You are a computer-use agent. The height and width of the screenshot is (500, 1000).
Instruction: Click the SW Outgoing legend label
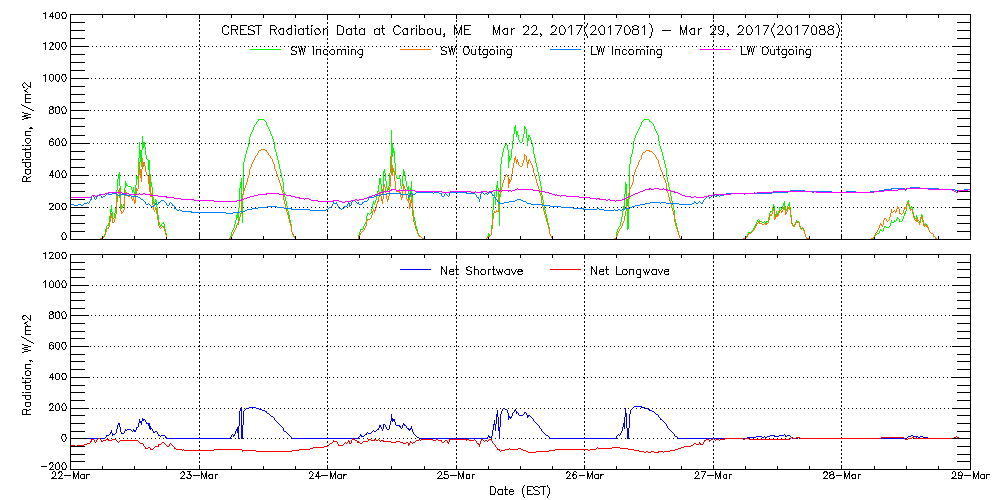click(x=476, y=52)
